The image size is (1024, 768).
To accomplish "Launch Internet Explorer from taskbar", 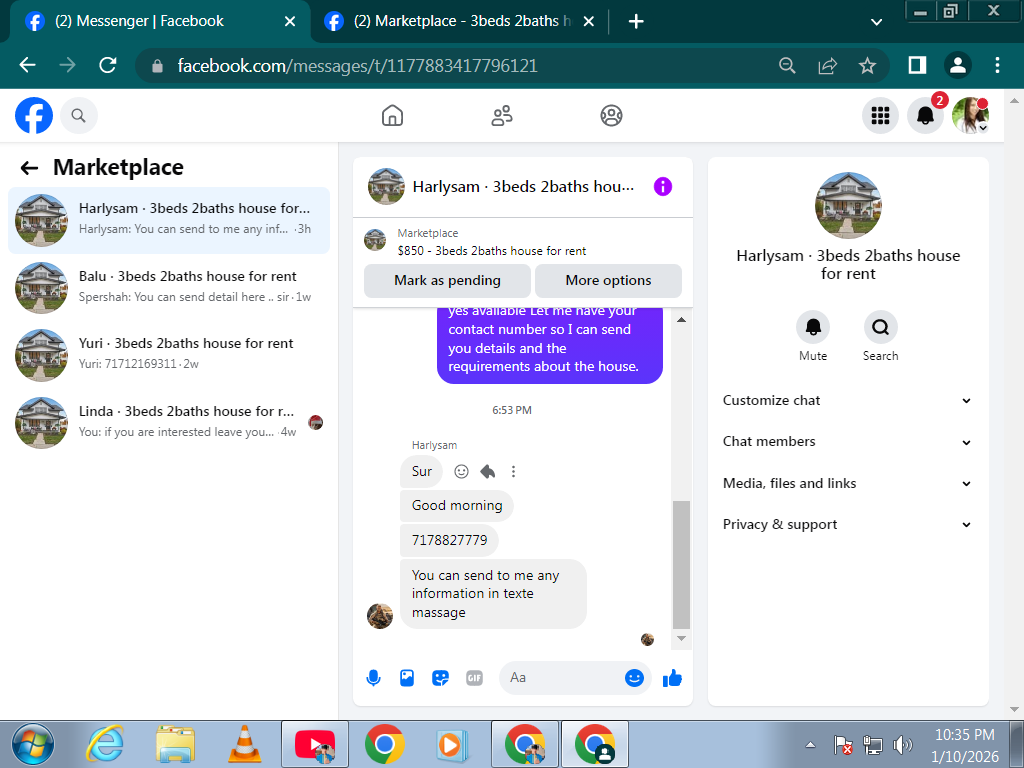I will click(x=105, y=744).
